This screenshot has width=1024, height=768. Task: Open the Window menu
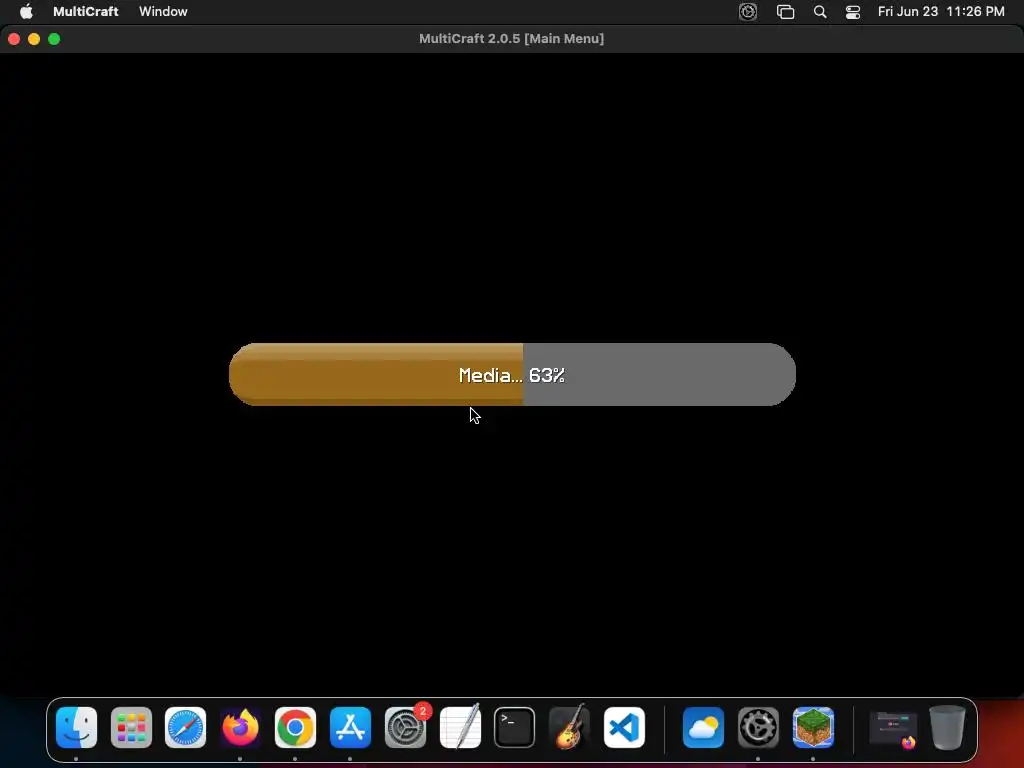coord(163,11)
